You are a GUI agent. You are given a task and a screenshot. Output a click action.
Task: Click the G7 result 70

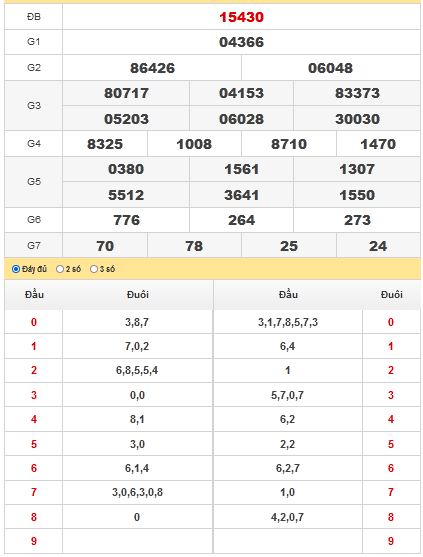[105, 246]
